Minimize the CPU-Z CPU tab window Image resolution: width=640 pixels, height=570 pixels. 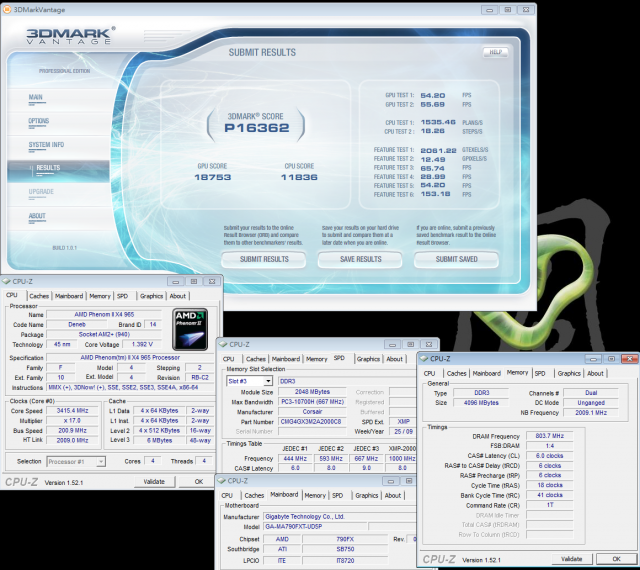point(176,281)
